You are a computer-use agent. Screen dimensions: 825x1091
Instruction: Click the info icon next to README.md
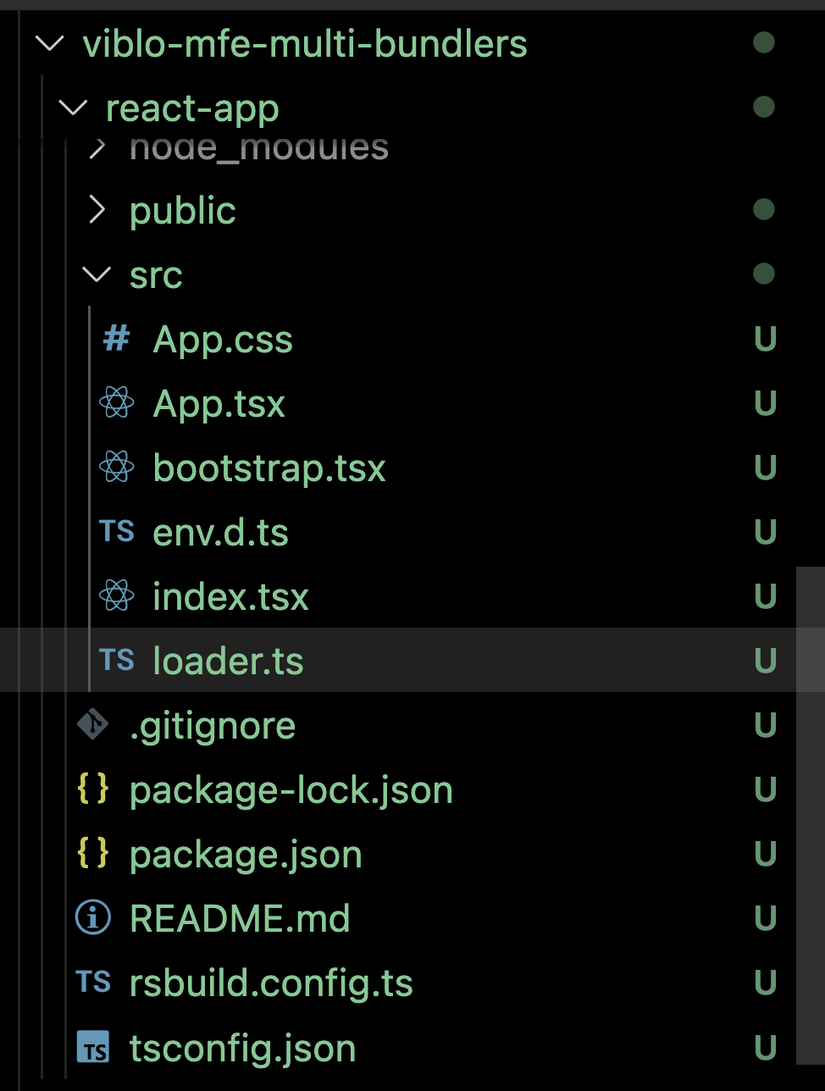pos(95,918)
